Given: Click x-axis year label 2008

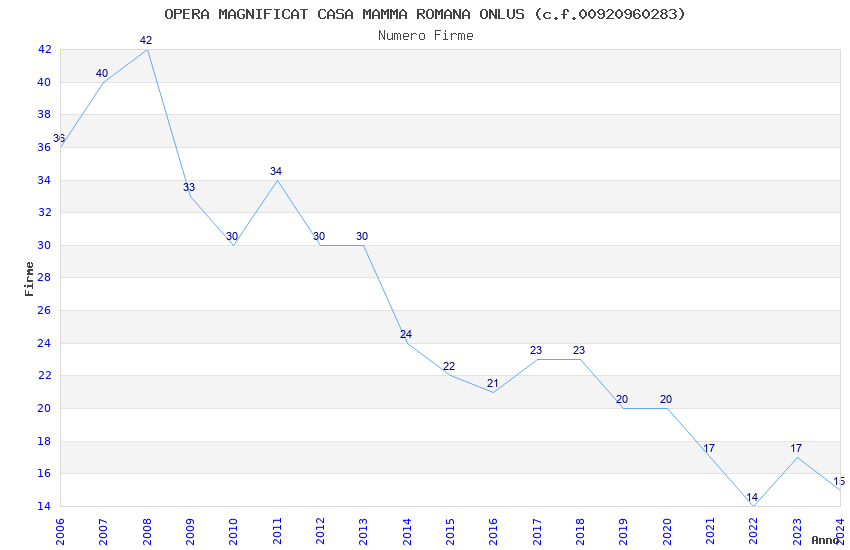Looking at the screenshot, I should [x=146, y=531].
